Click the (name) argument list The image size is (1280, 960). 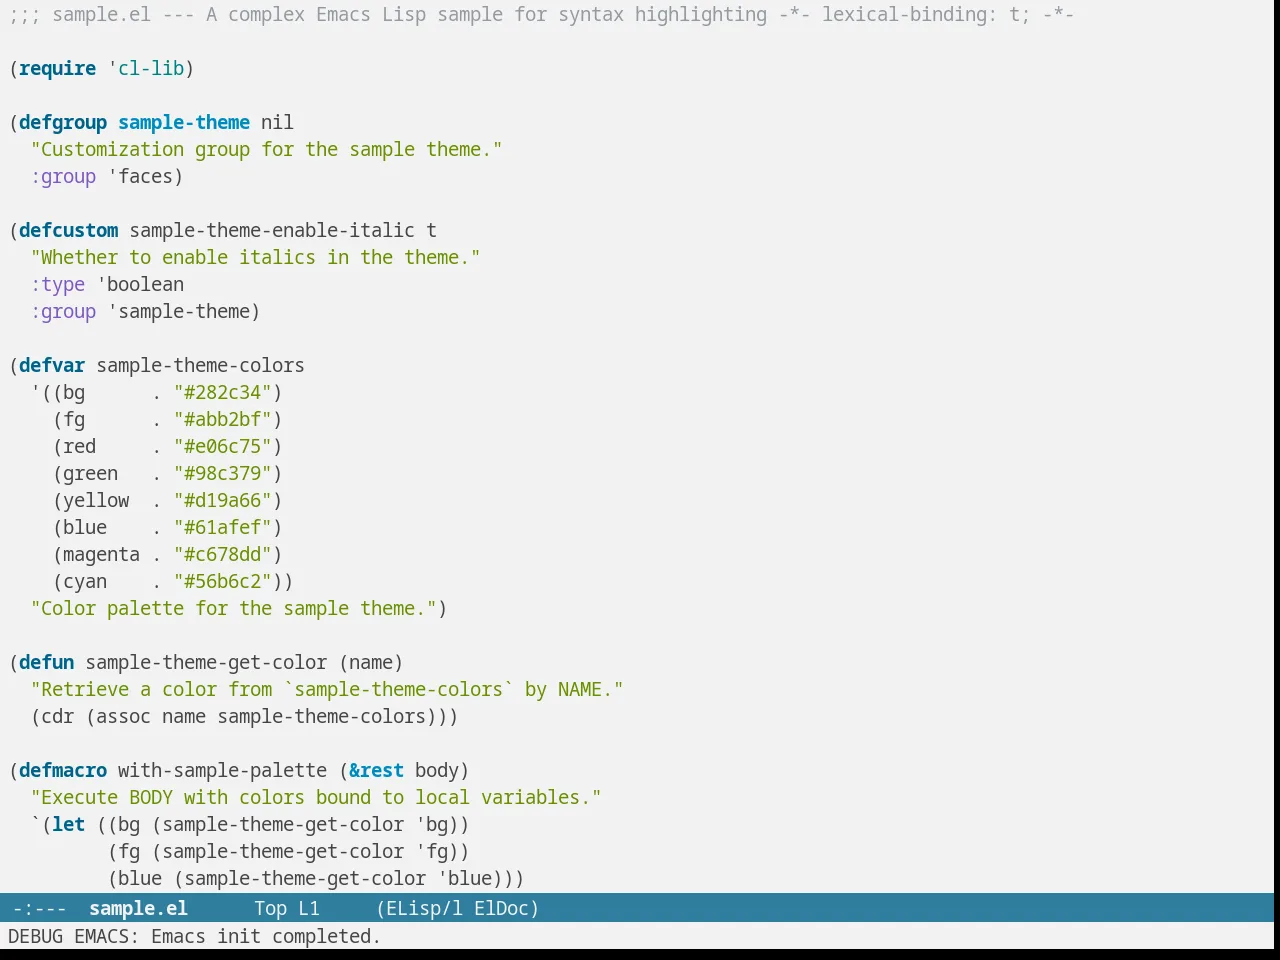[x=371, y=662]
